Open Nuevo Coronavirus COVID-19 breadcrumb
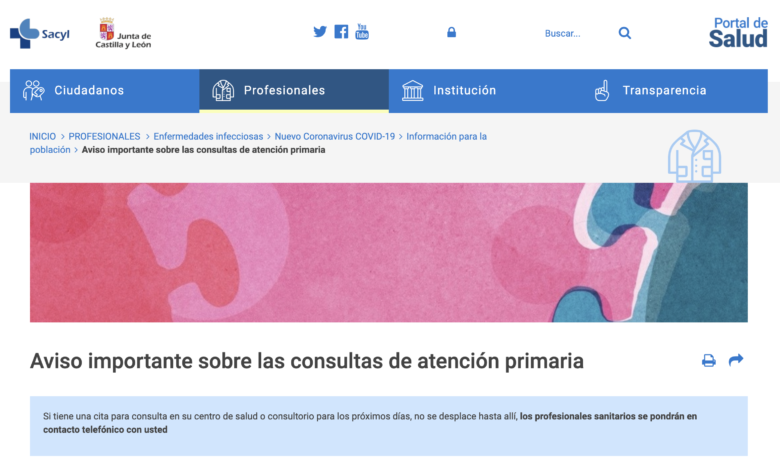This screenshot has height=470, width=780. (x=335, y=136)
